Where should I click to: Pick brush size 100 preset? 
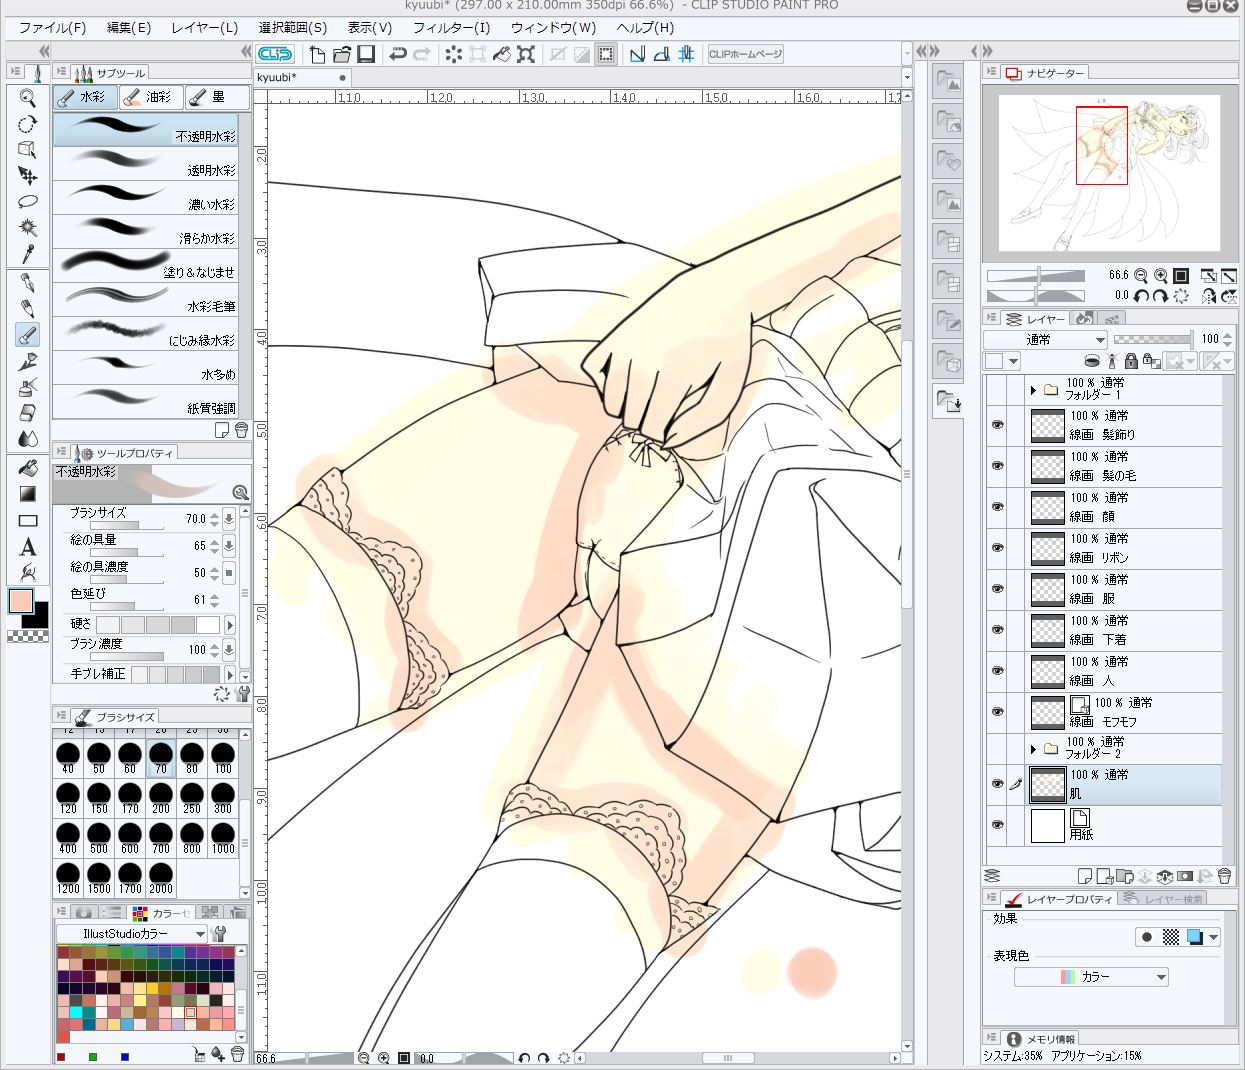click(223, 759)
